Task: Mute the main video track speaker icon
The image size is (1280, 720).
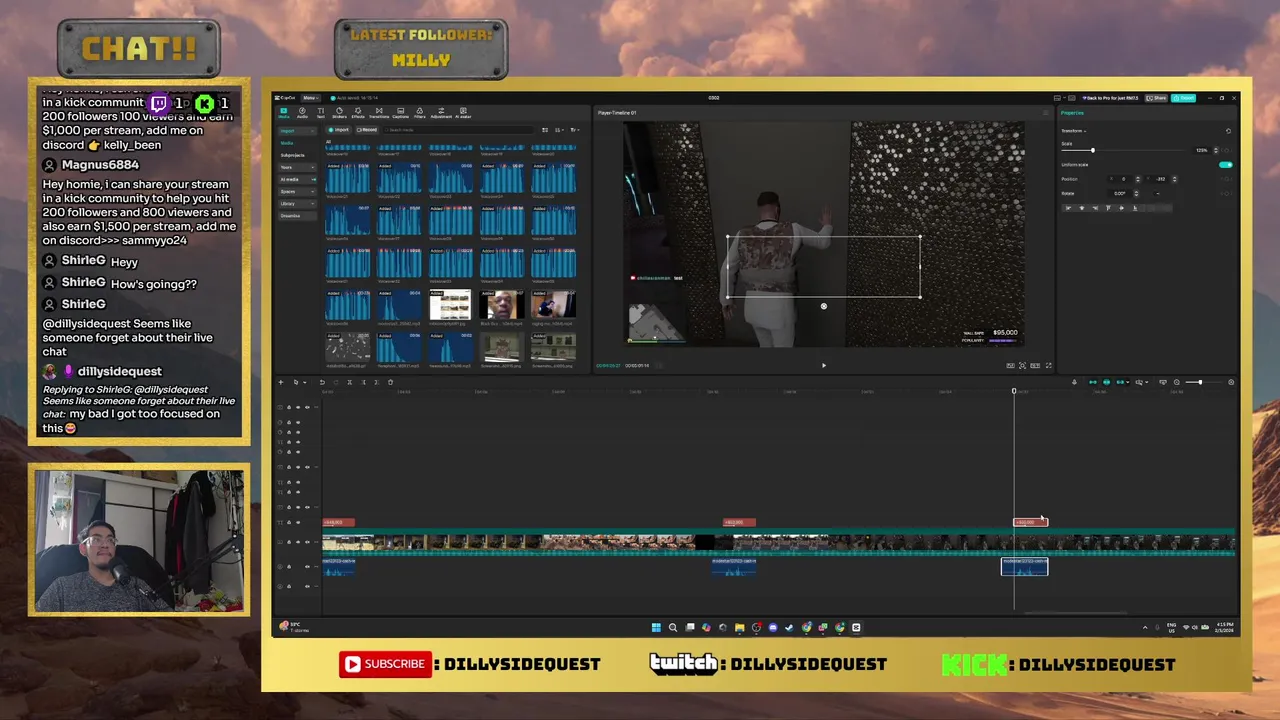Action: pos(307,542)
